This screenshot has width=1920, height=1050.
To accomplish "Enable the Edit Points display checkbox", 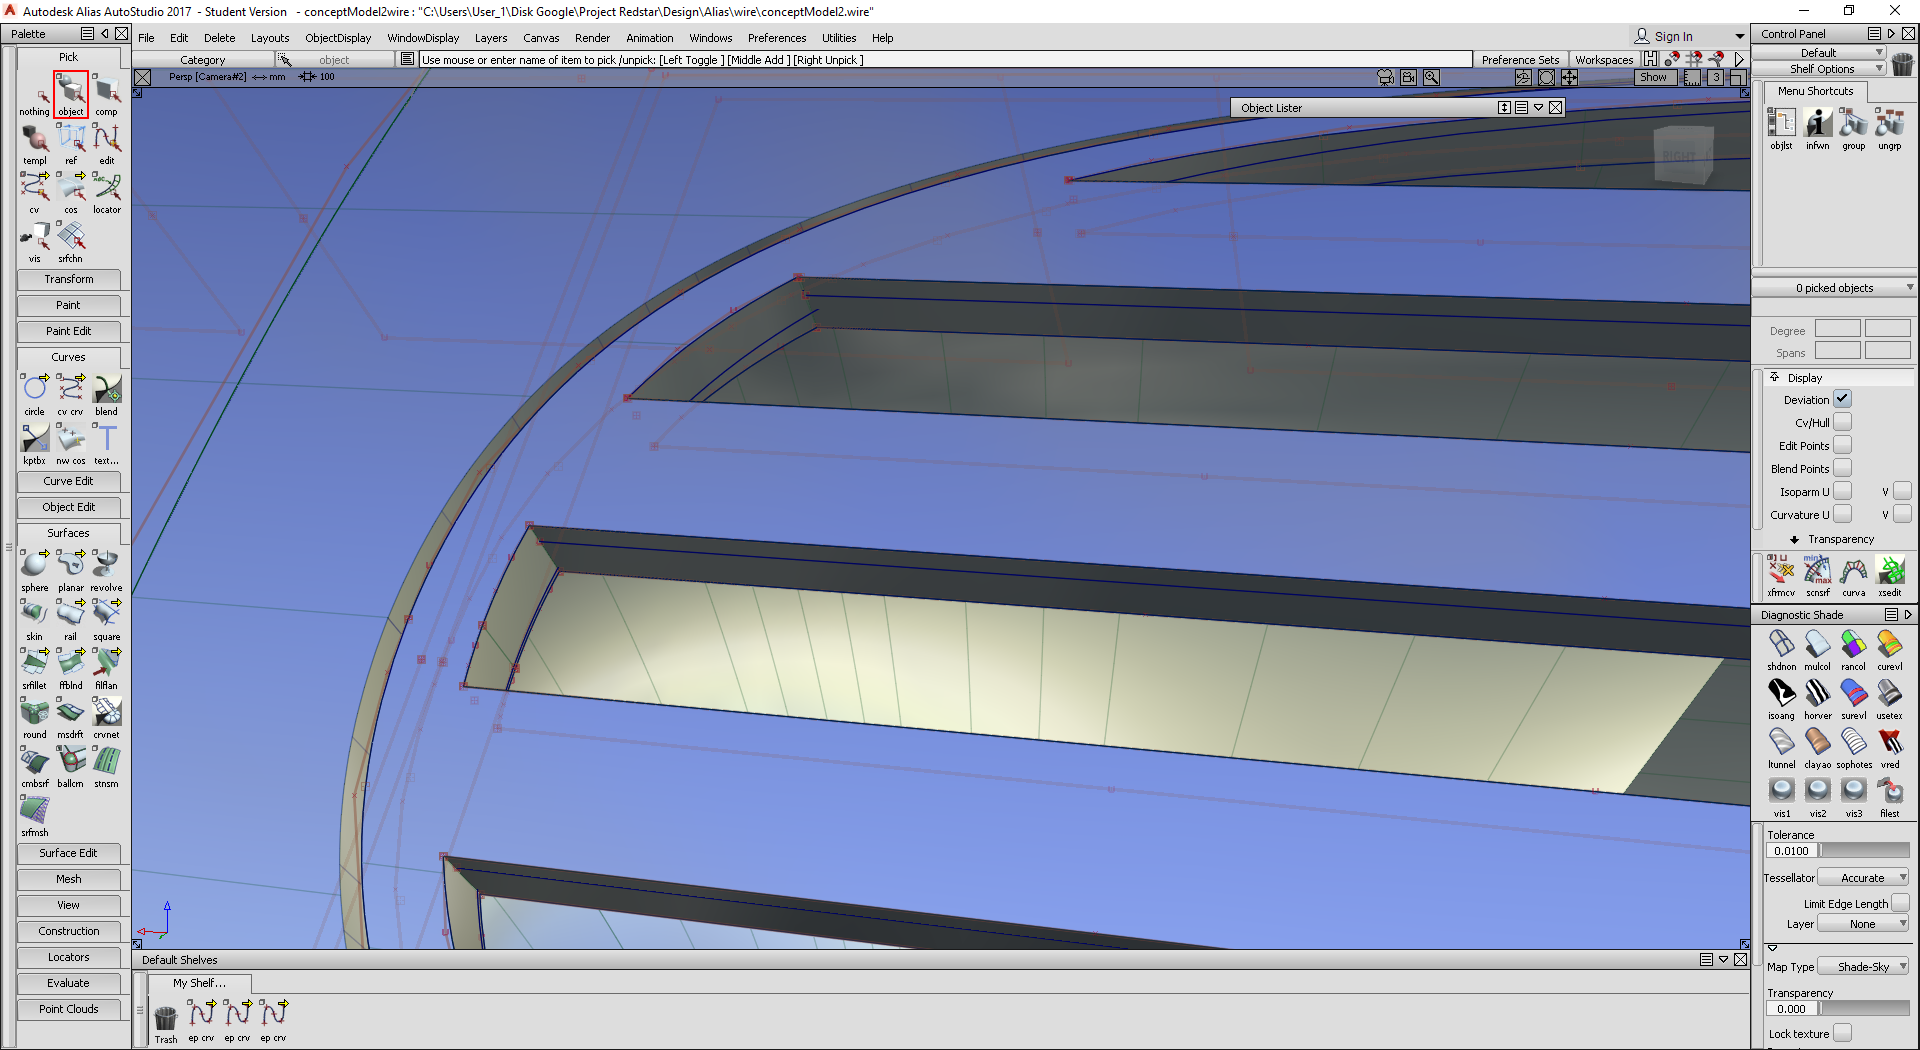I will point(1843,445).
